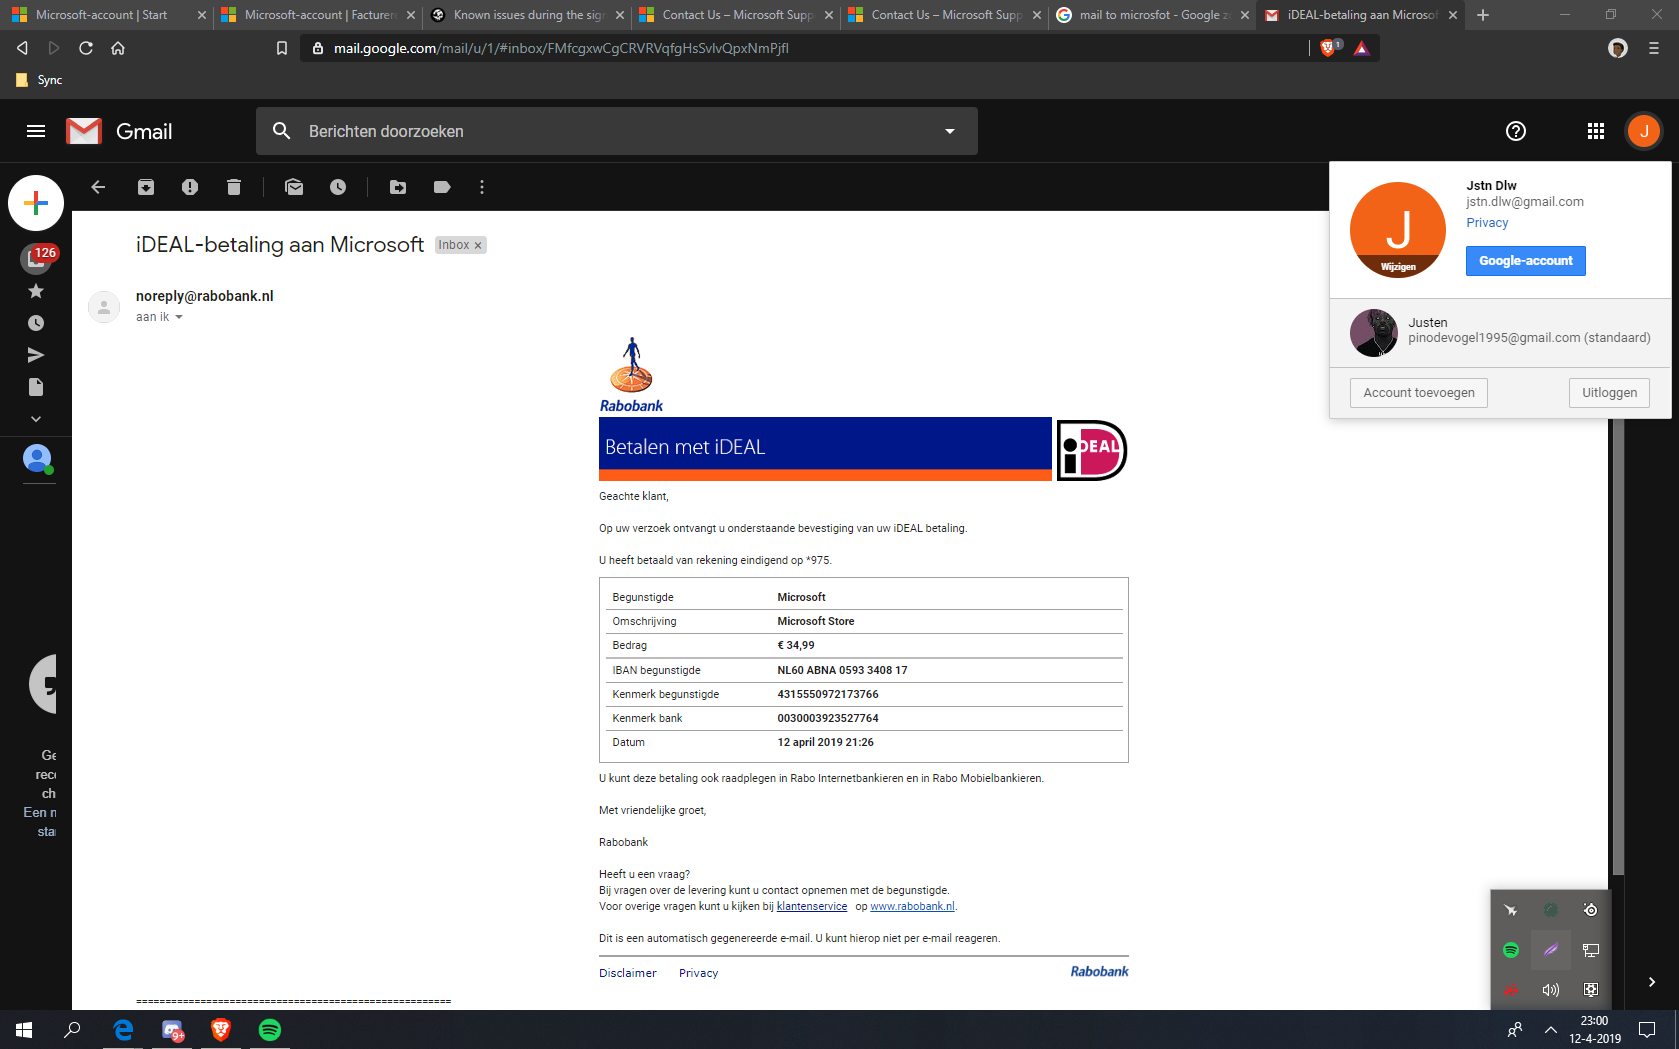Click the Google-account button
The image size is (1679, 1049).
(x=1525, y=261)
